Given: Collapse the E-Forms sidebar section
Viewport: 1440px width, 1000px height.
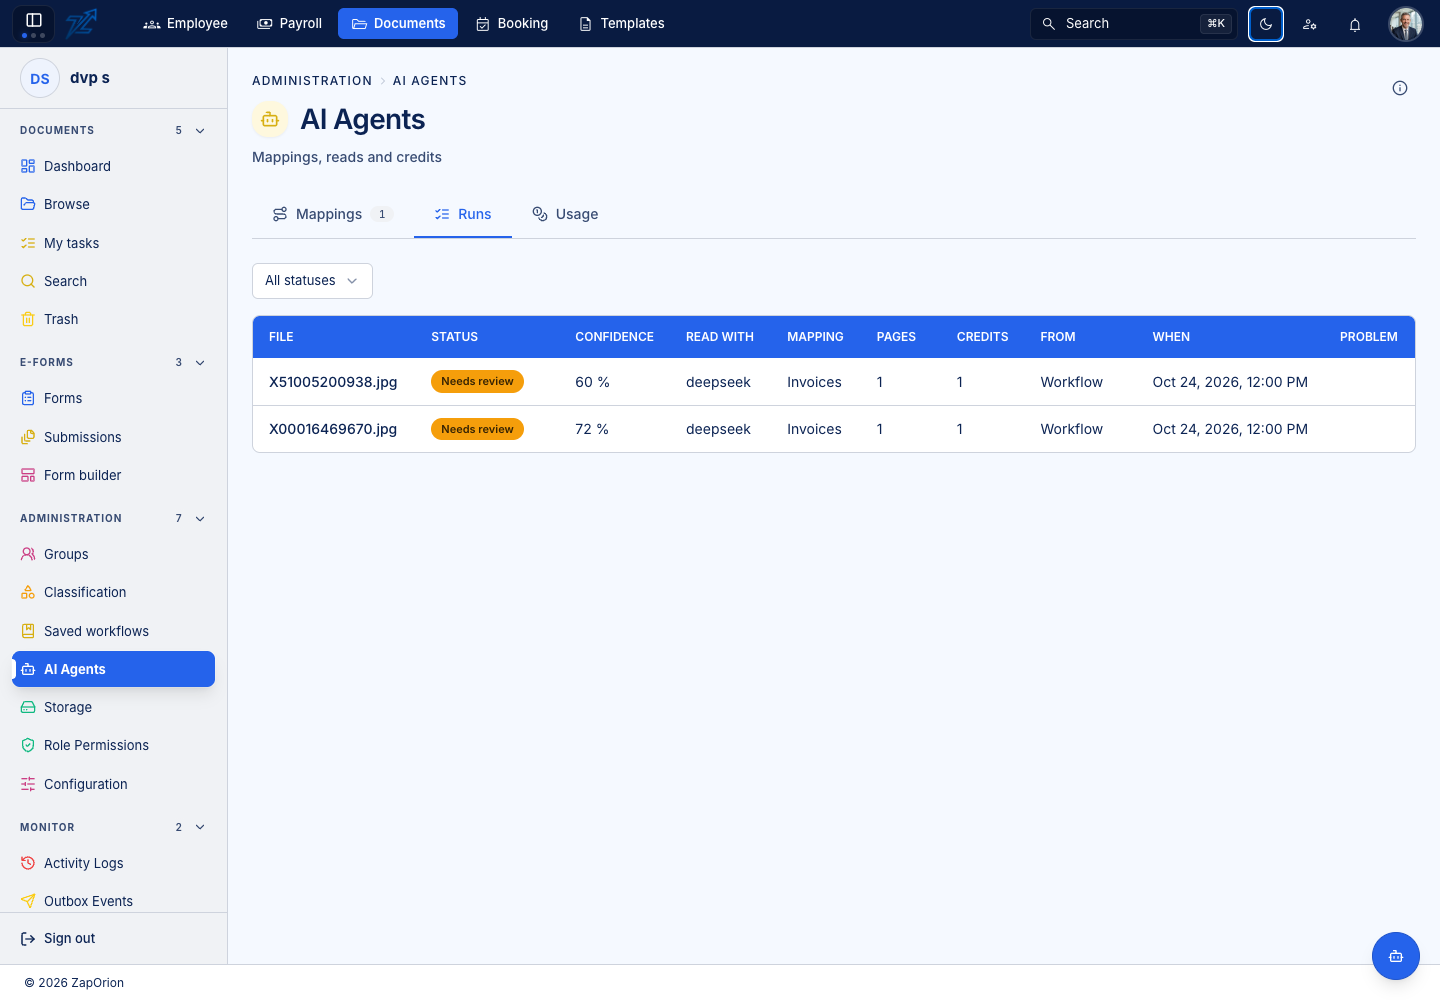Looking at the screenshot, I should (200, 363).
